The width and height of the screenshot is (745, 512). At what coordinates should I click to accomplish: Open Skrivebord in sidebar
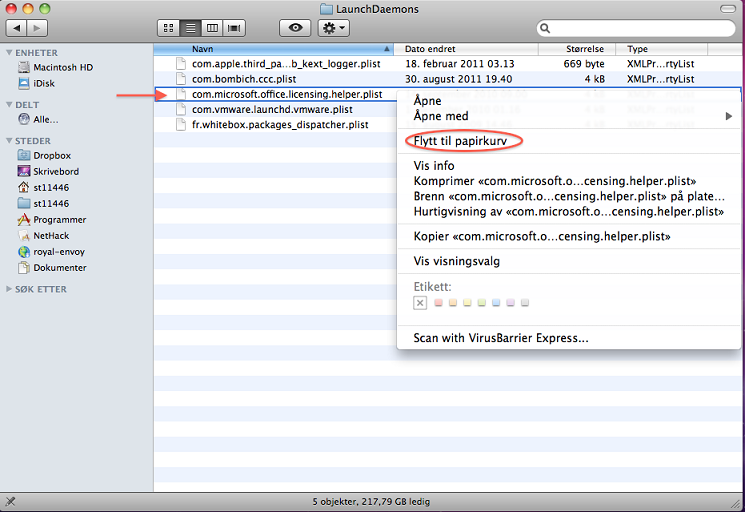55,171
